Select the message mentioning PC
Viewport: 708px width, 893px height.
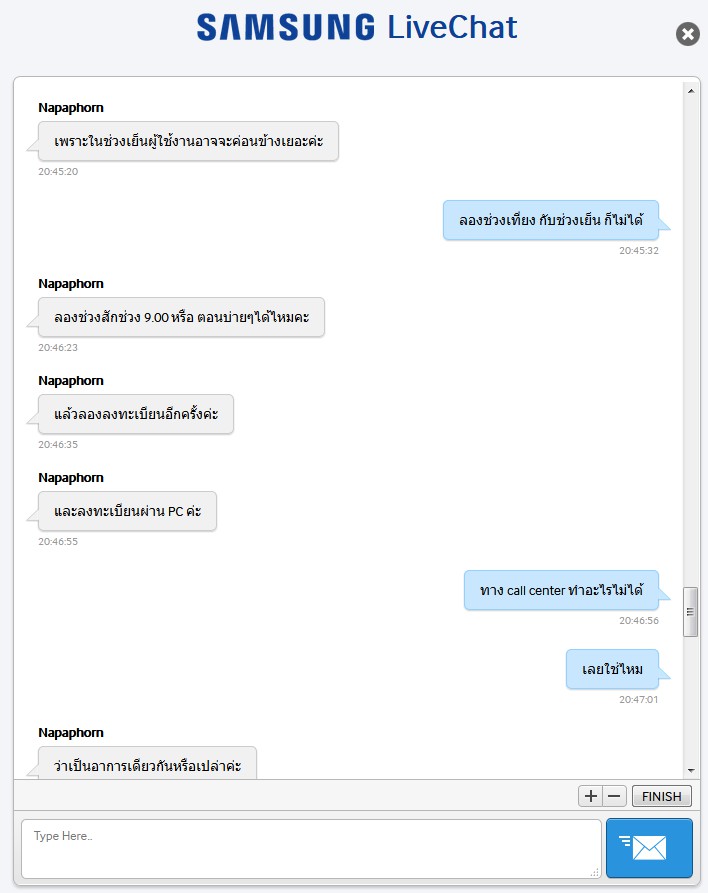point(127,511)
